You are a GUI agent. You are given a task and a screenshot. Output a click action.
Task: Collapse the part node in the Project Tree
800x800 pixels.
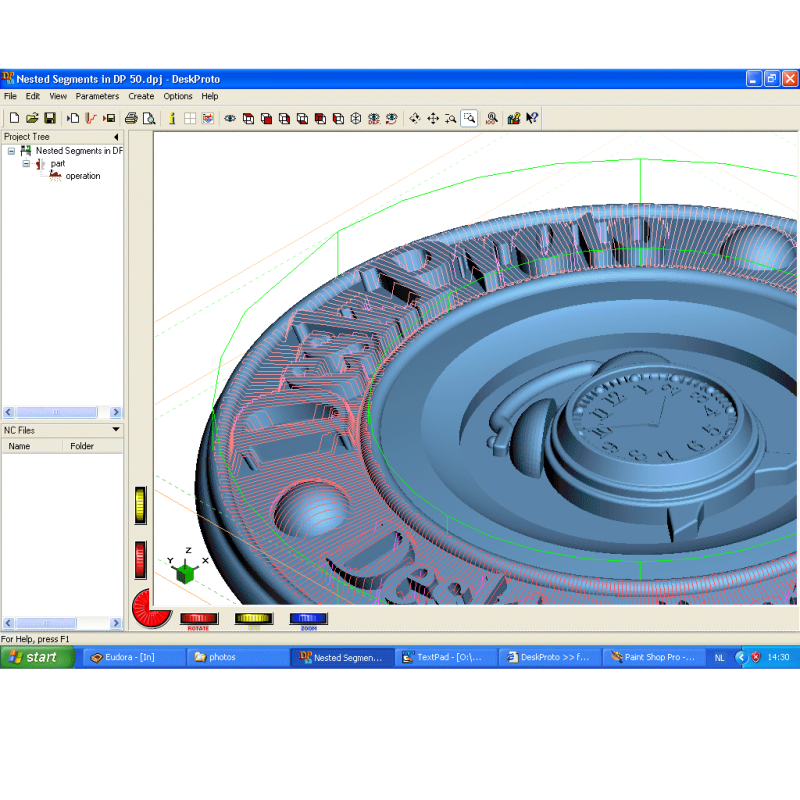[26, 163]
